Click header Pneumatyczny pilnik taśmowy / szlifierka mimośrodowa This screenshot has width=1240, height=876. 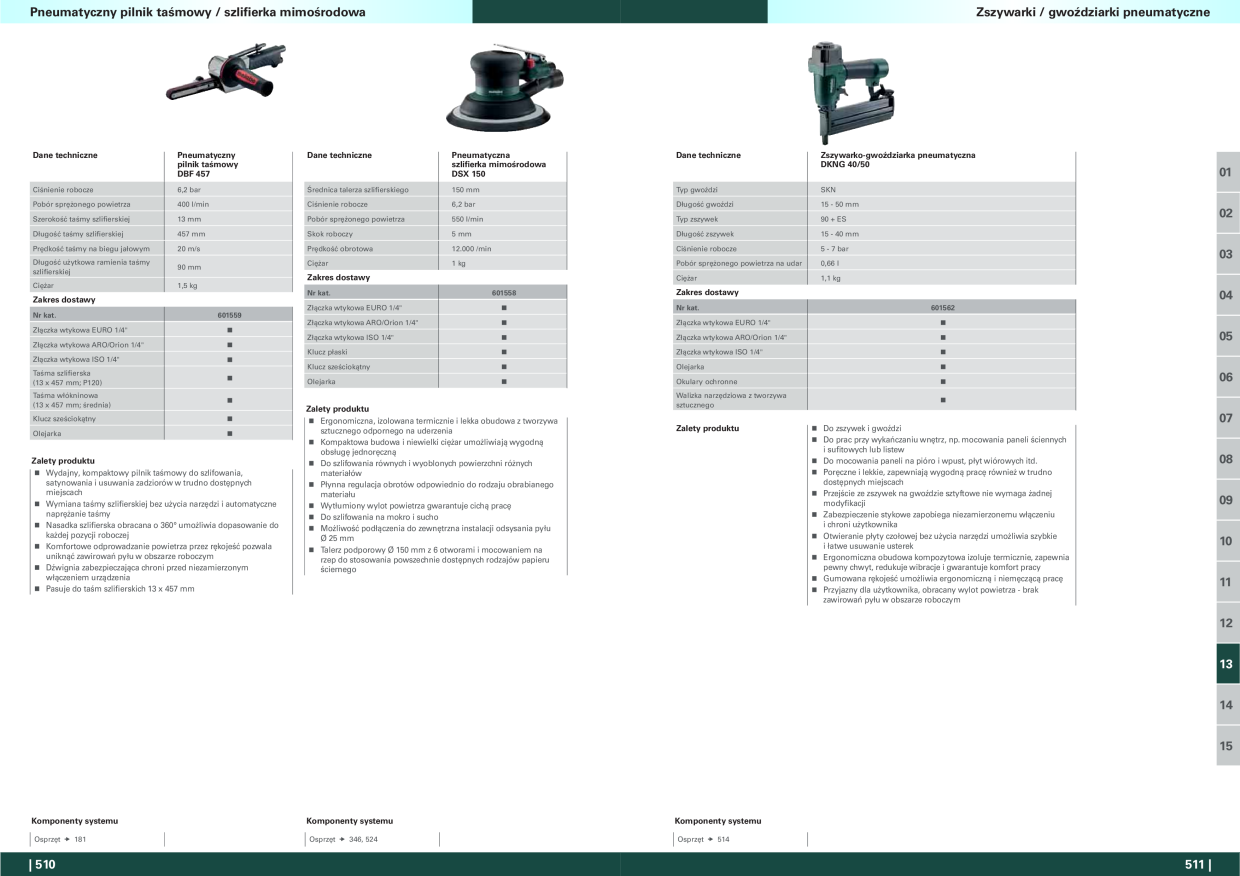[x=198, y=12]
